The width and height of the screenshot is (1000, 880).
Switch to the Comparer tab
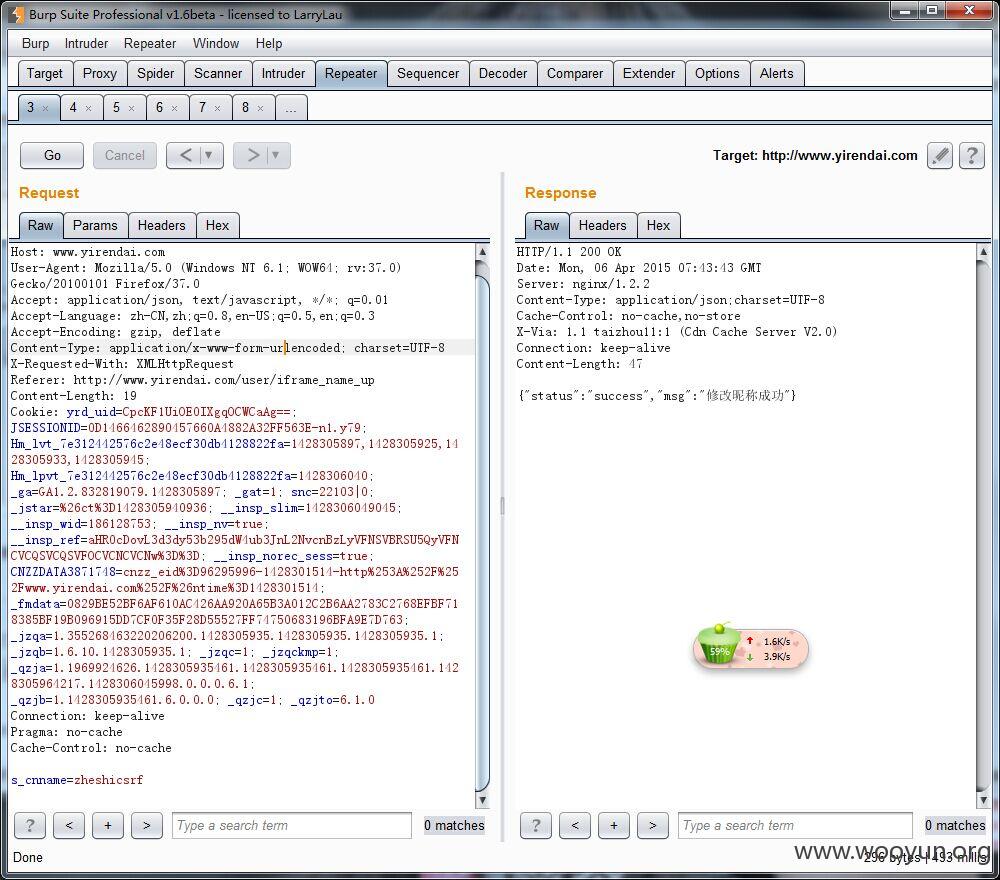coord(575,73)
